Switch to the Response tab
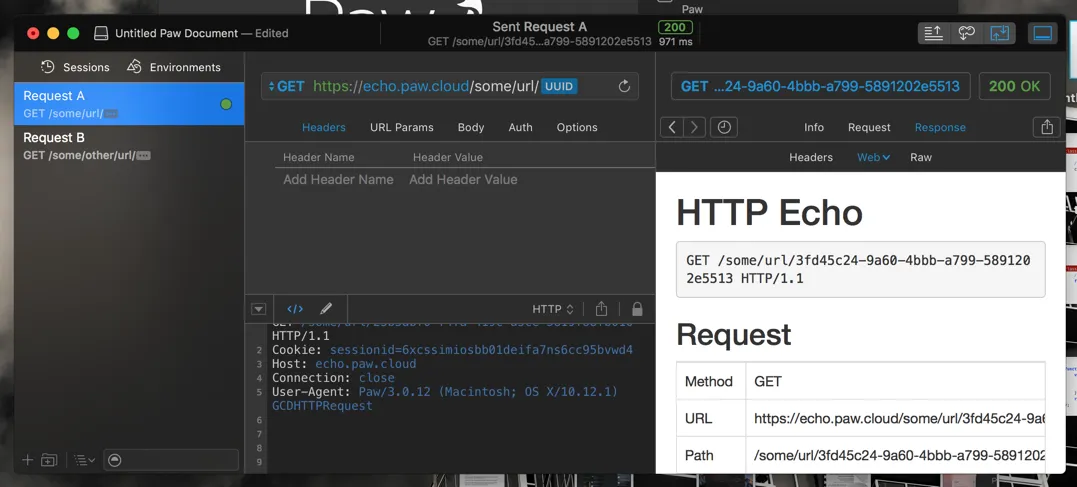The width and height of the screenshot is (1077, 487). (x=940, y=127)
